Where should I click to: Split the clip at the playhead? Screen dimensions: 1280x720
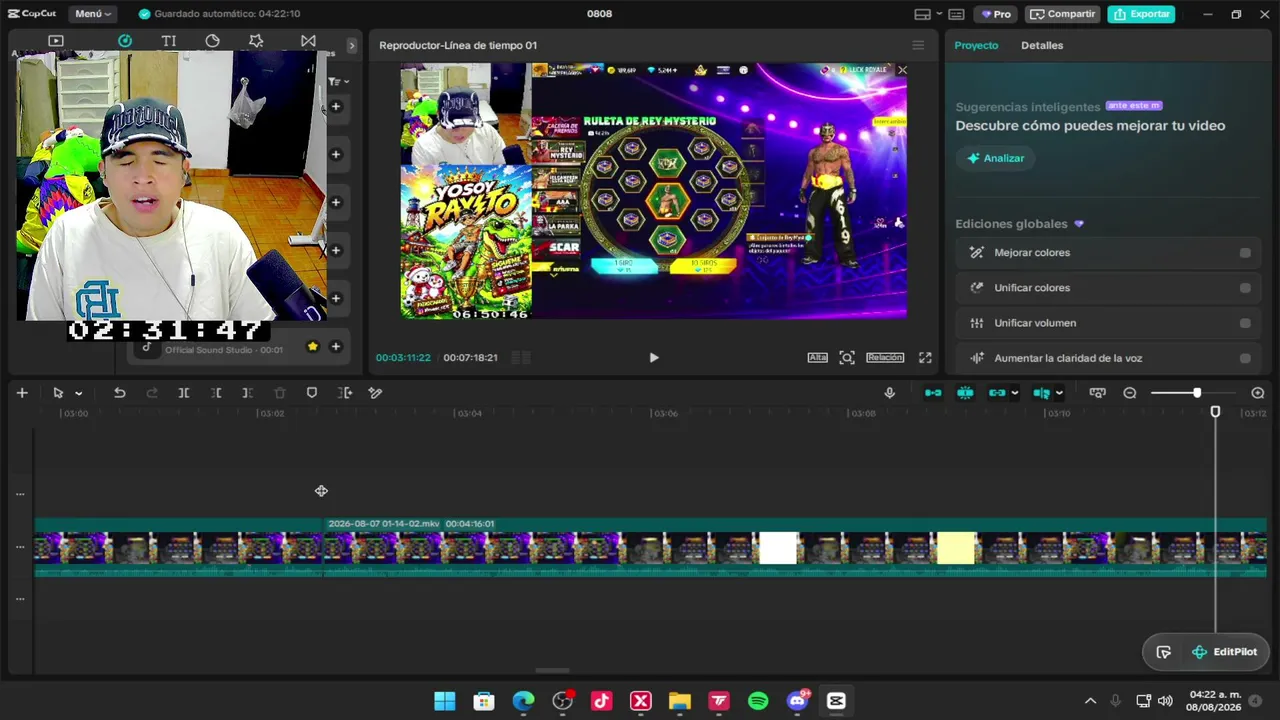pyautogui.click(x=184, y=393)
